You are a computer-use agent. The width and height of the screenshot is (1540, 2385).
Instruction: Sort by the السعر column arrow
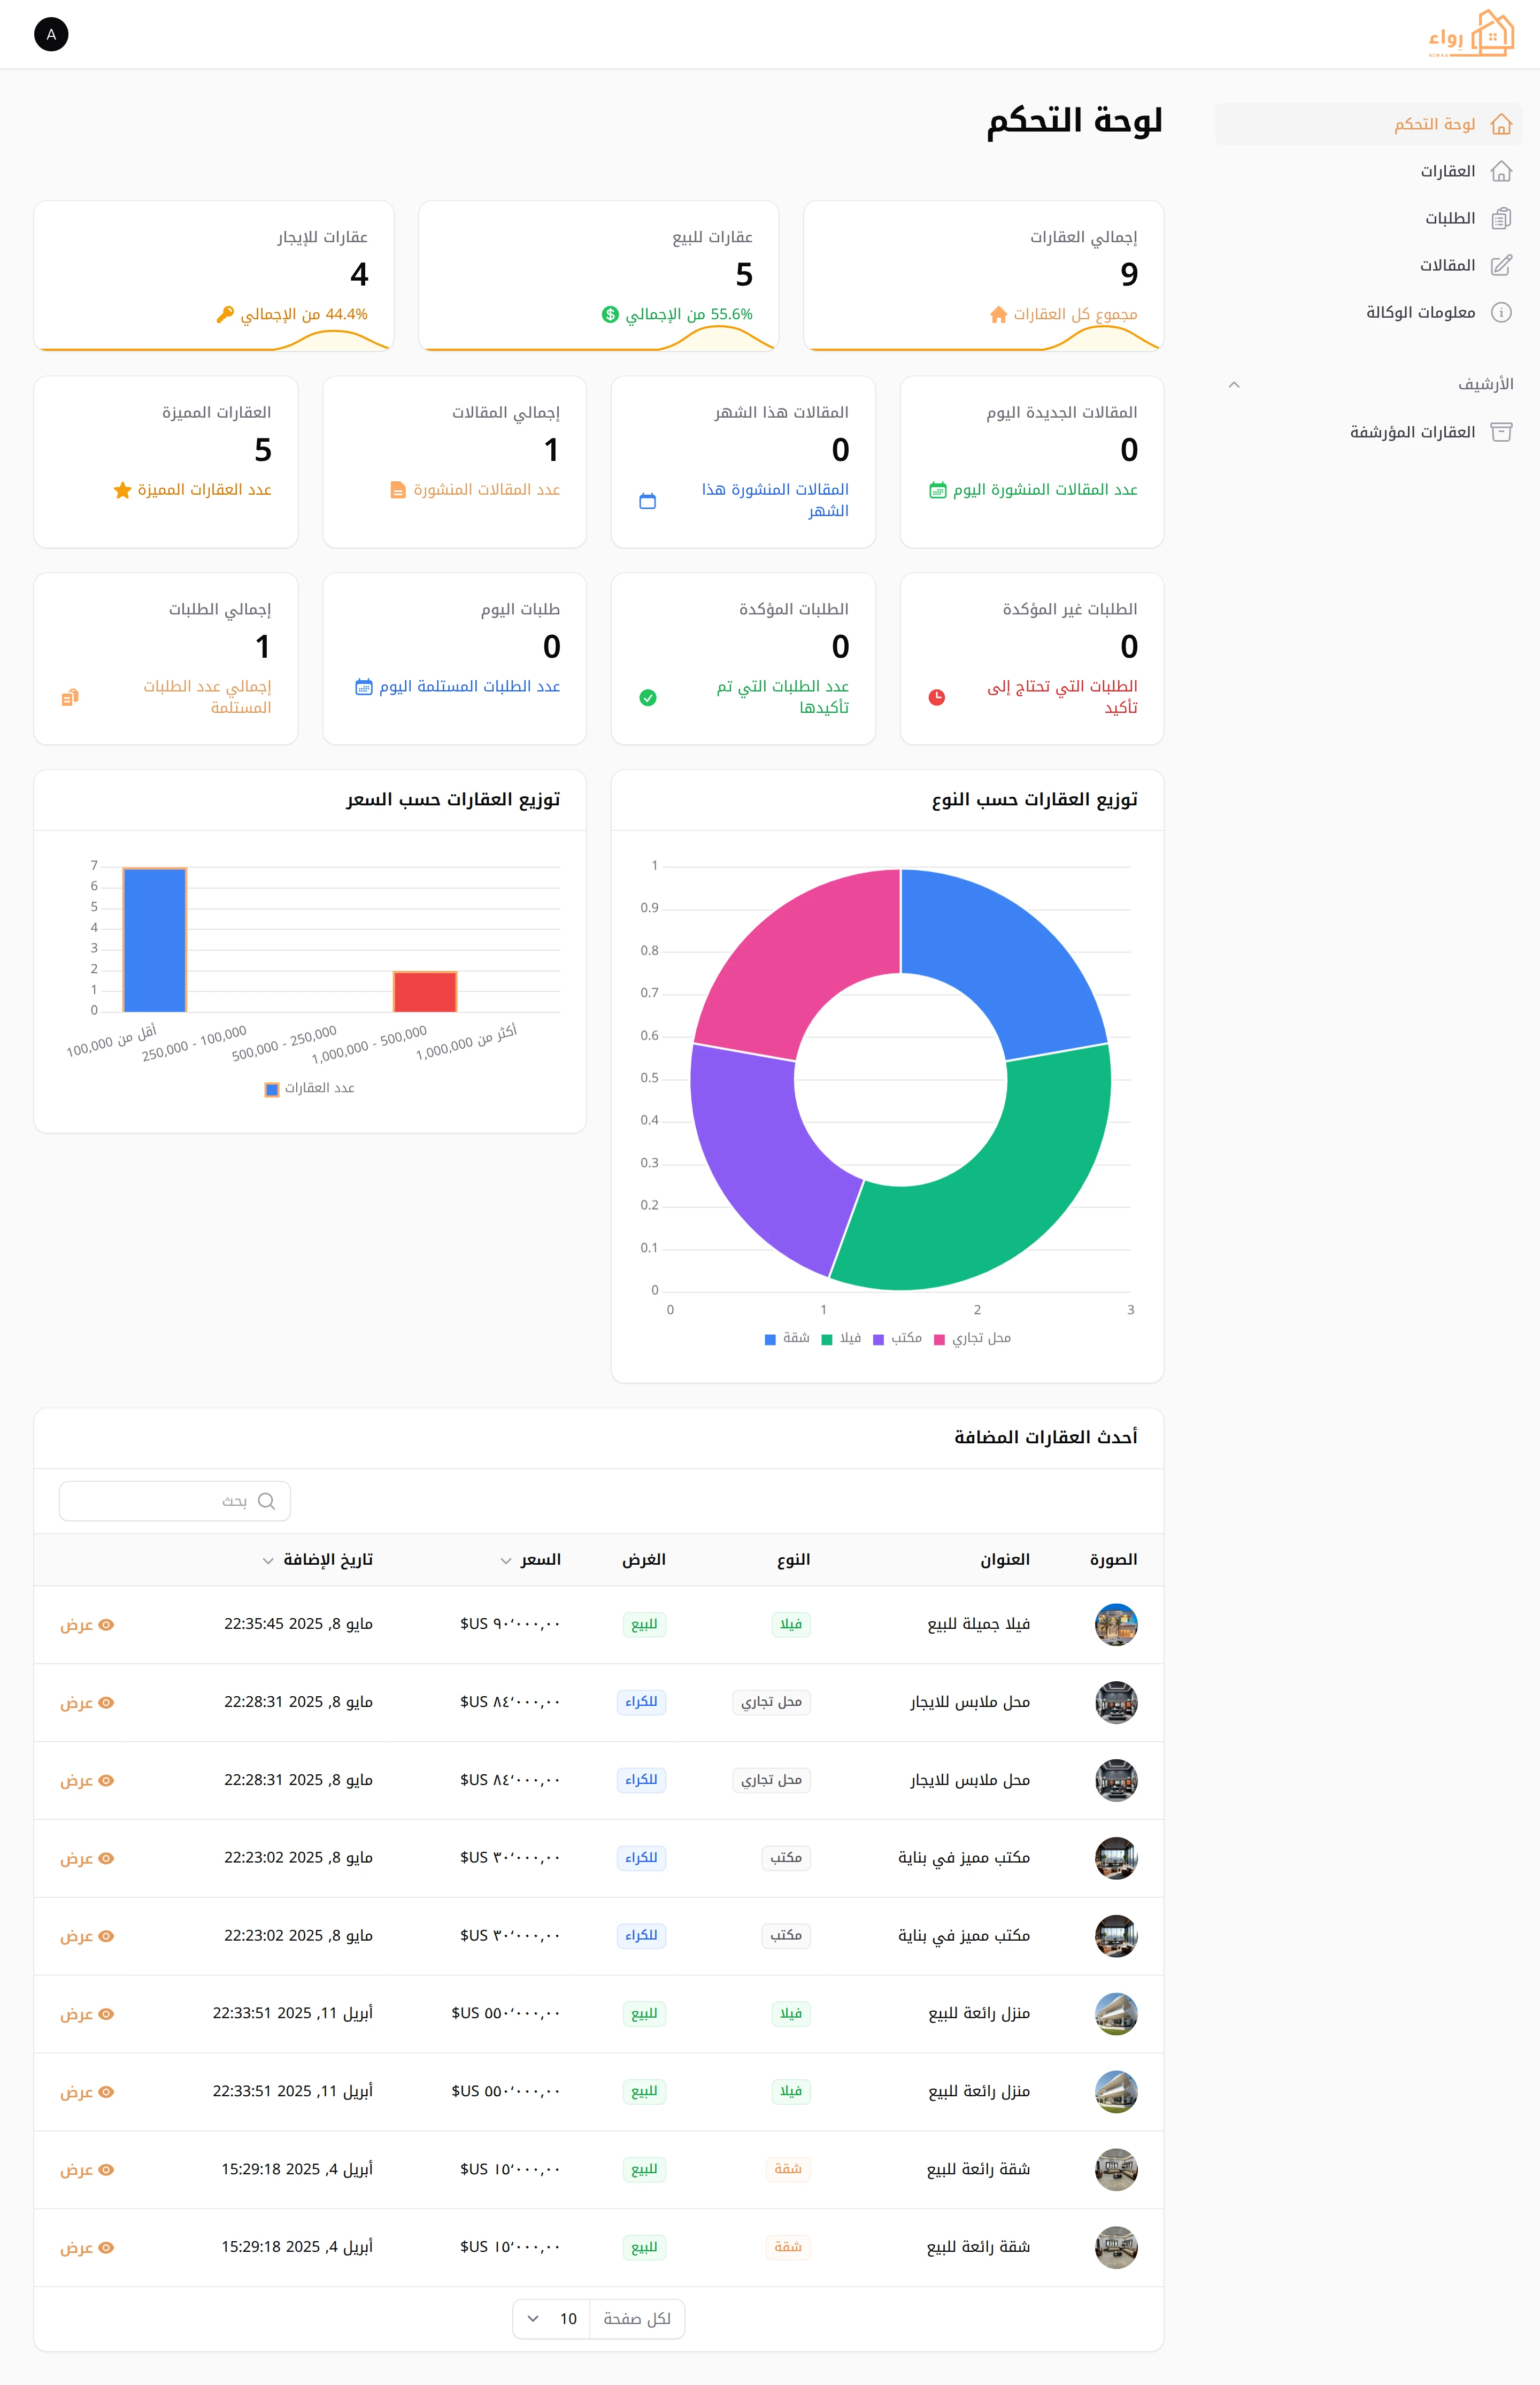506,1560
